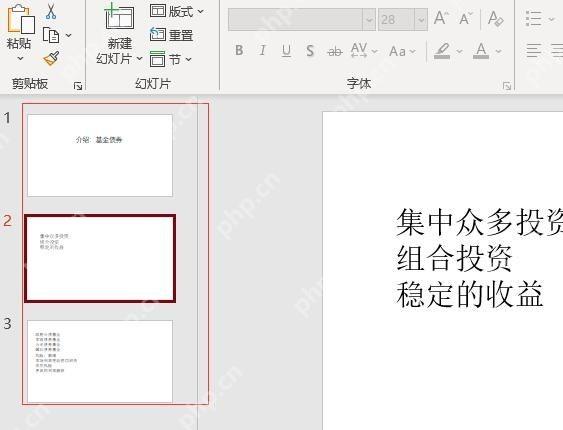
Task: Open the Paste options dropdown arrow
Action: coord(20,58)
